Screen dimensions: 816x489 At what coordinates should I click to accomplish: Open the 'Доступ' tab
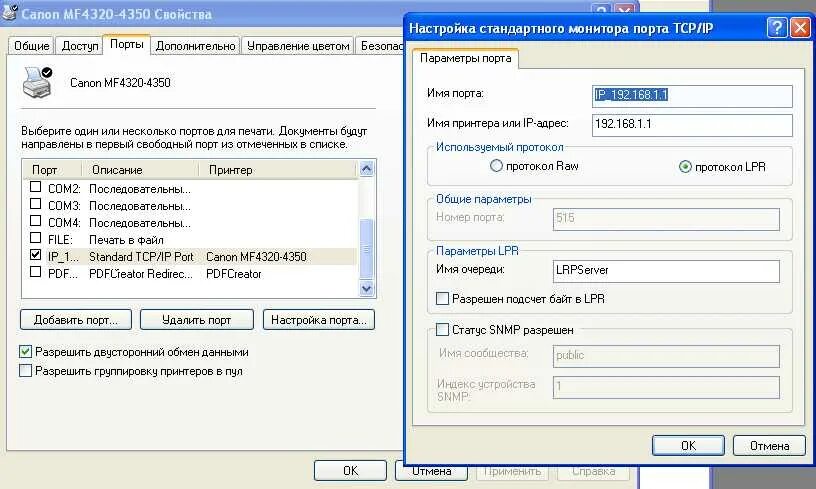point(80,46)
